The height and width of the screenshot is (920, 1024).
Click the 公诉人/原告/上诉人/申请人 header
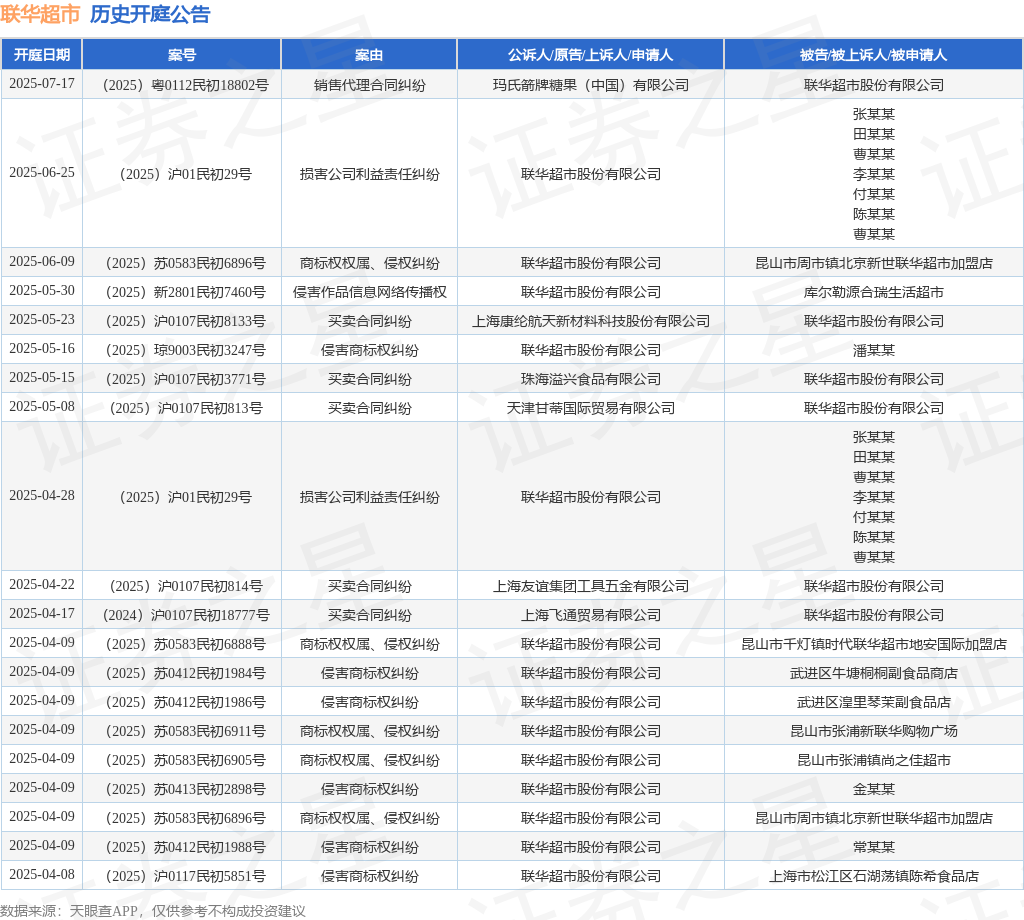[590, 55]
